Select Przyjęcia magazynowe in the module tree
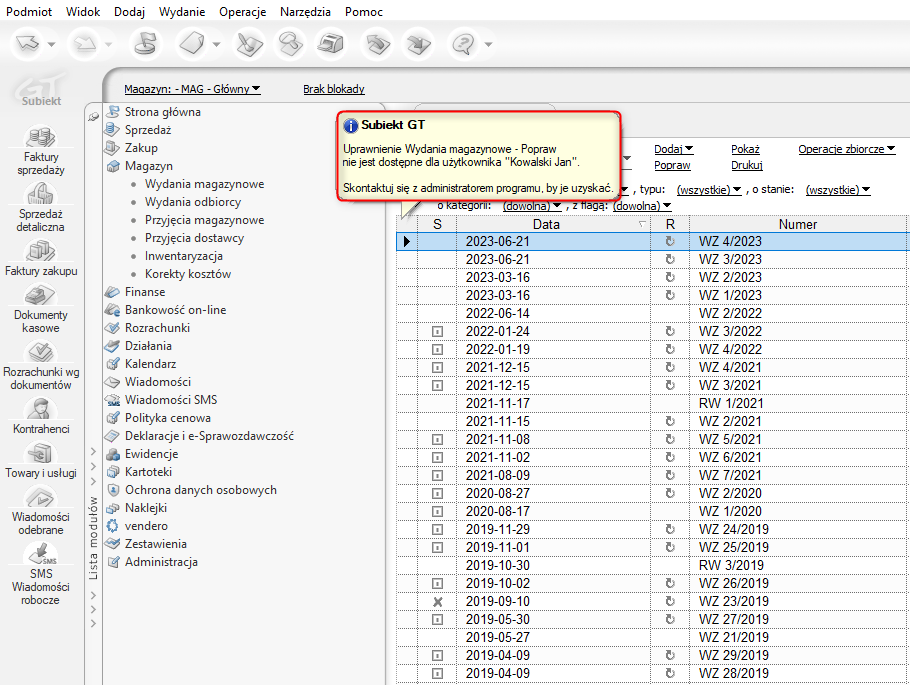The height and width of the screenshot is (685, 910). point(204,220)
